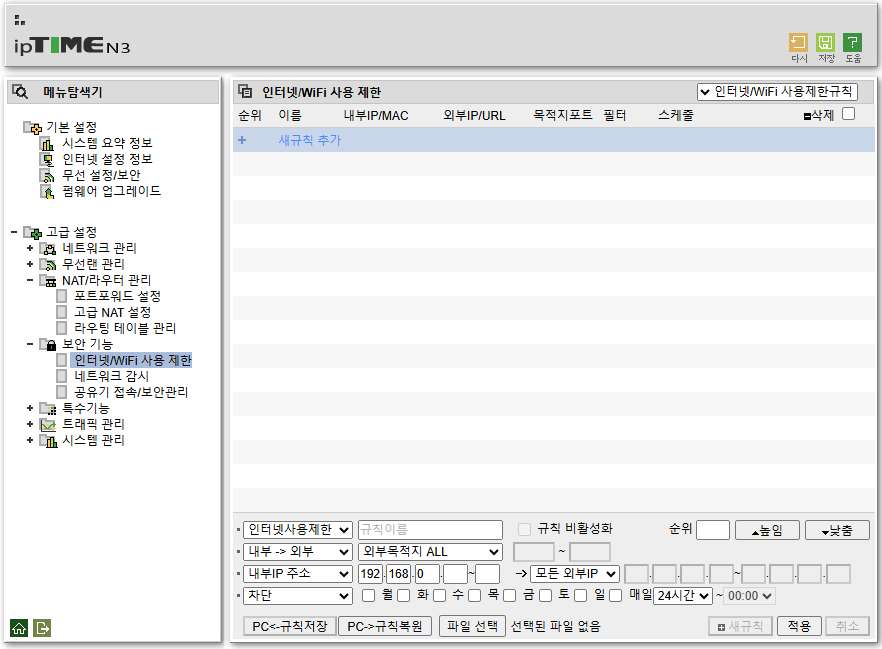This screenshot has width=882, height=649.
Task: Check the 수 day checkbox
Action: click(439, 595)
